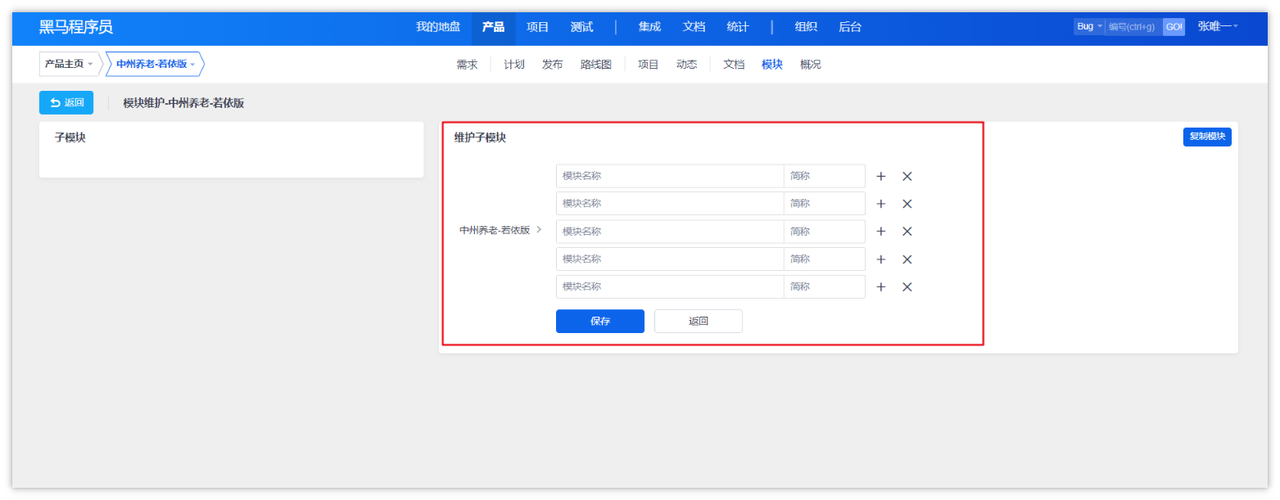The image size is (1280, 500).
Task: Click the plus icon in second module row
Action: coord(881,204)
